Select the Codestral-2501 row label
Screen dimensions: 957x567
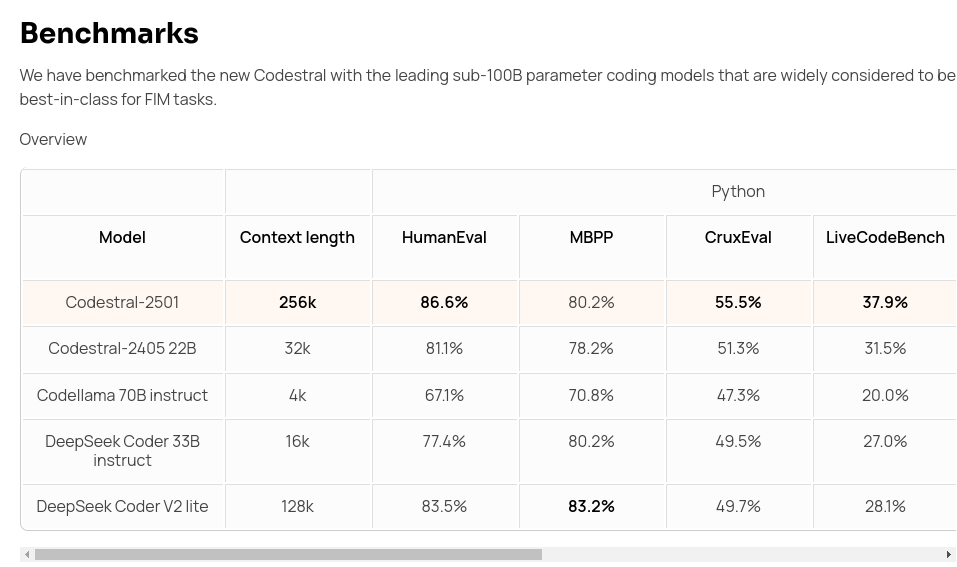click(x=122, y=302)
